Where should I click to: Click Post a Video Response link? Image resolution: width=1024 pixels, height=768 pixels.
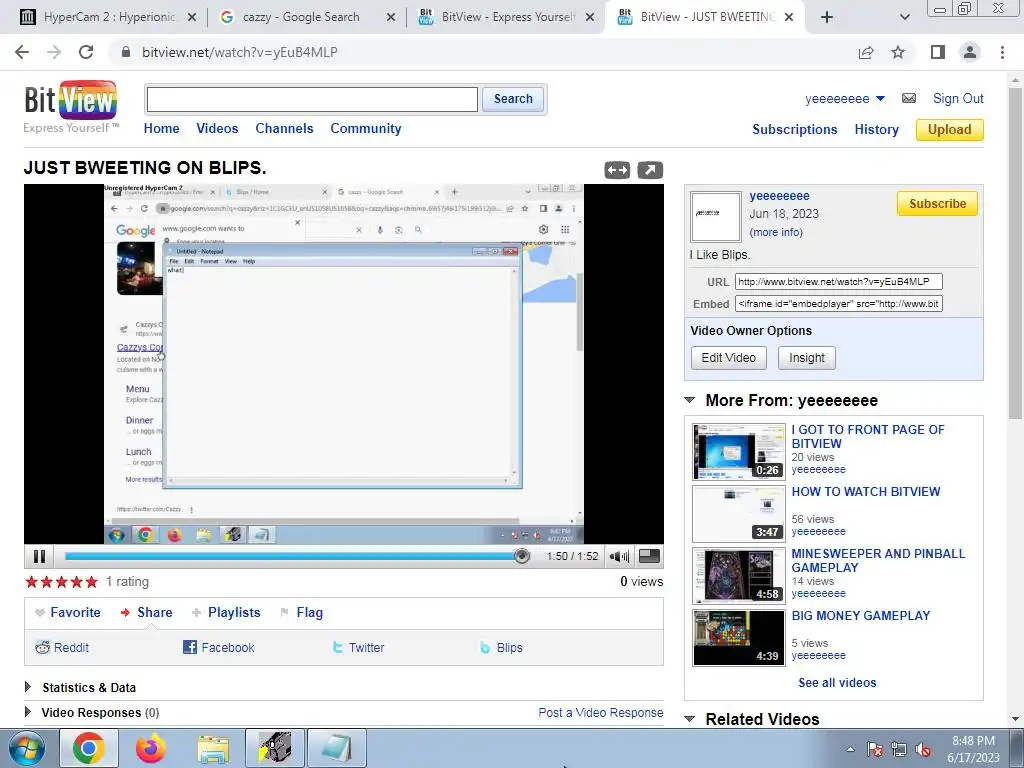[x=601, y=712]
